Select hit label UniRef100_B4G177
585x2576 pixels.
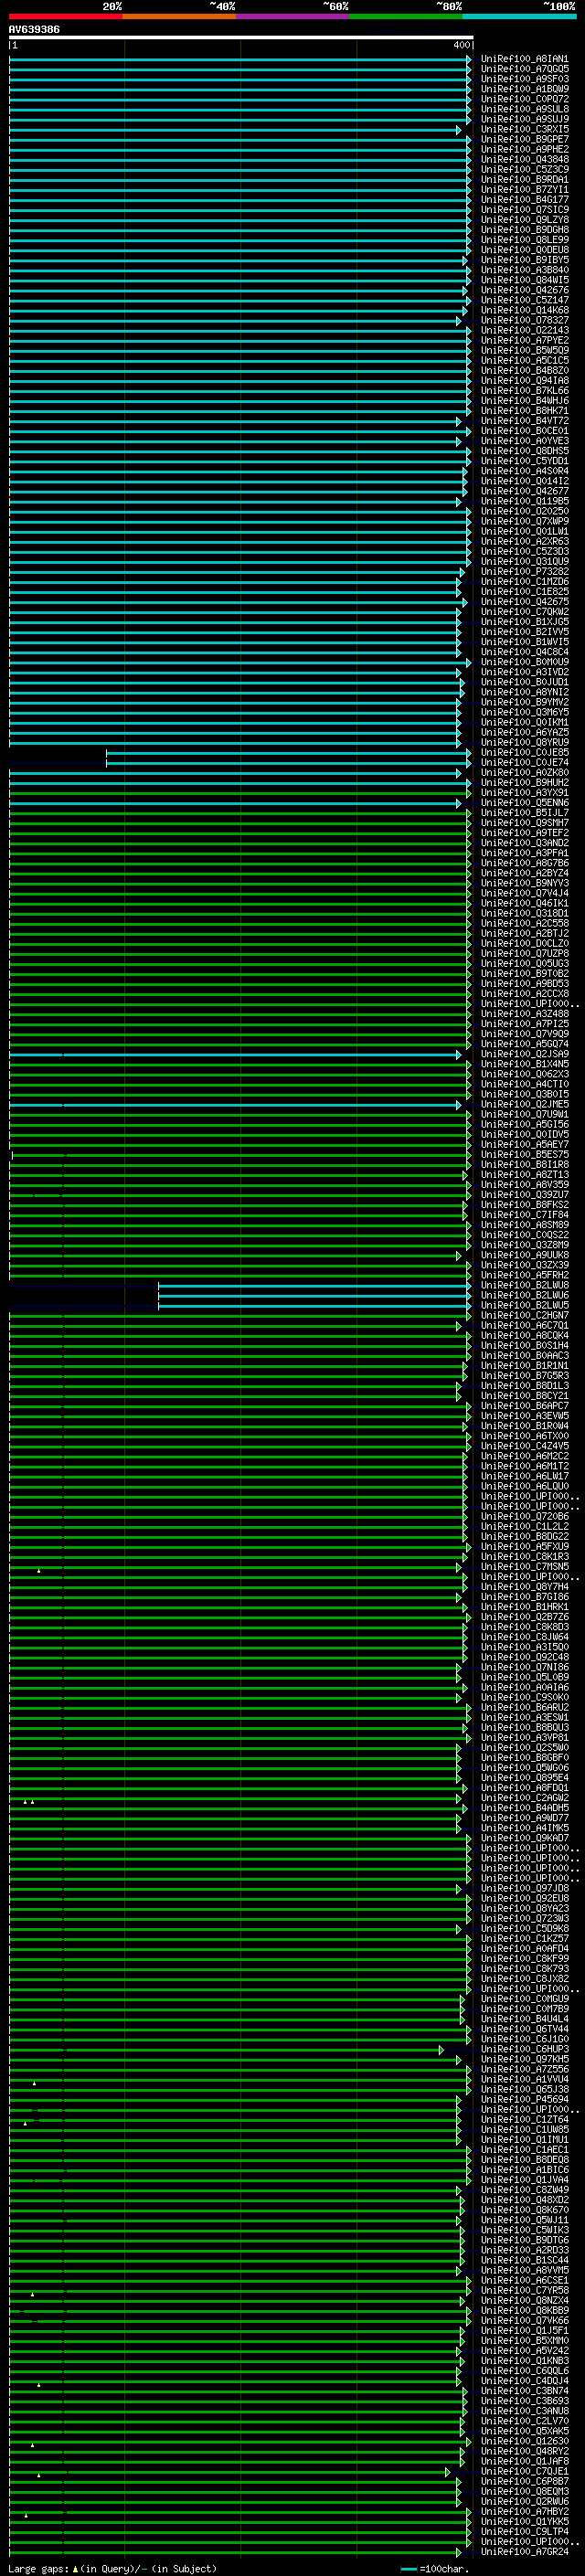click(525, 200)
